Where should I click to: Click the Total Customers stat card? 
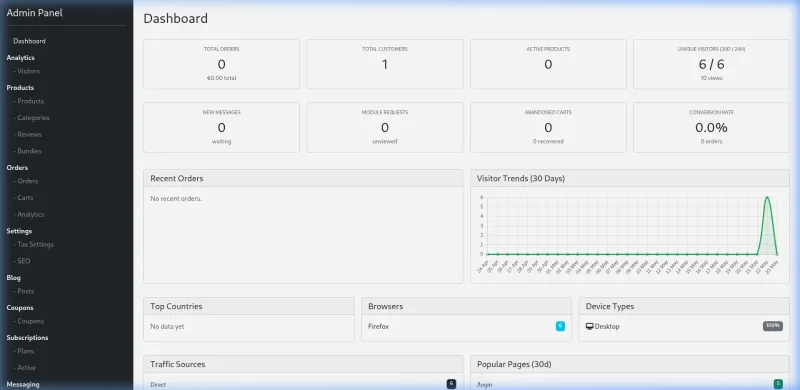point(385,64)
